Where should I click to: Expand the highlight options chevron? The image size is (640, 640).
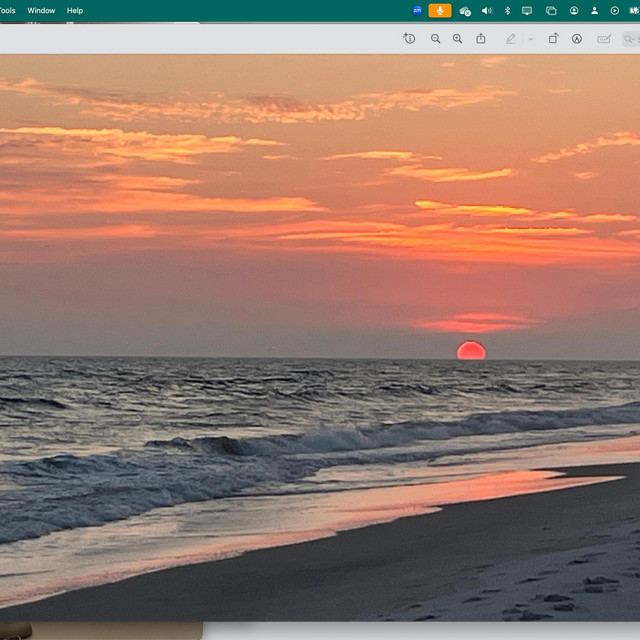pyautogui.click(x=531, y=39)
